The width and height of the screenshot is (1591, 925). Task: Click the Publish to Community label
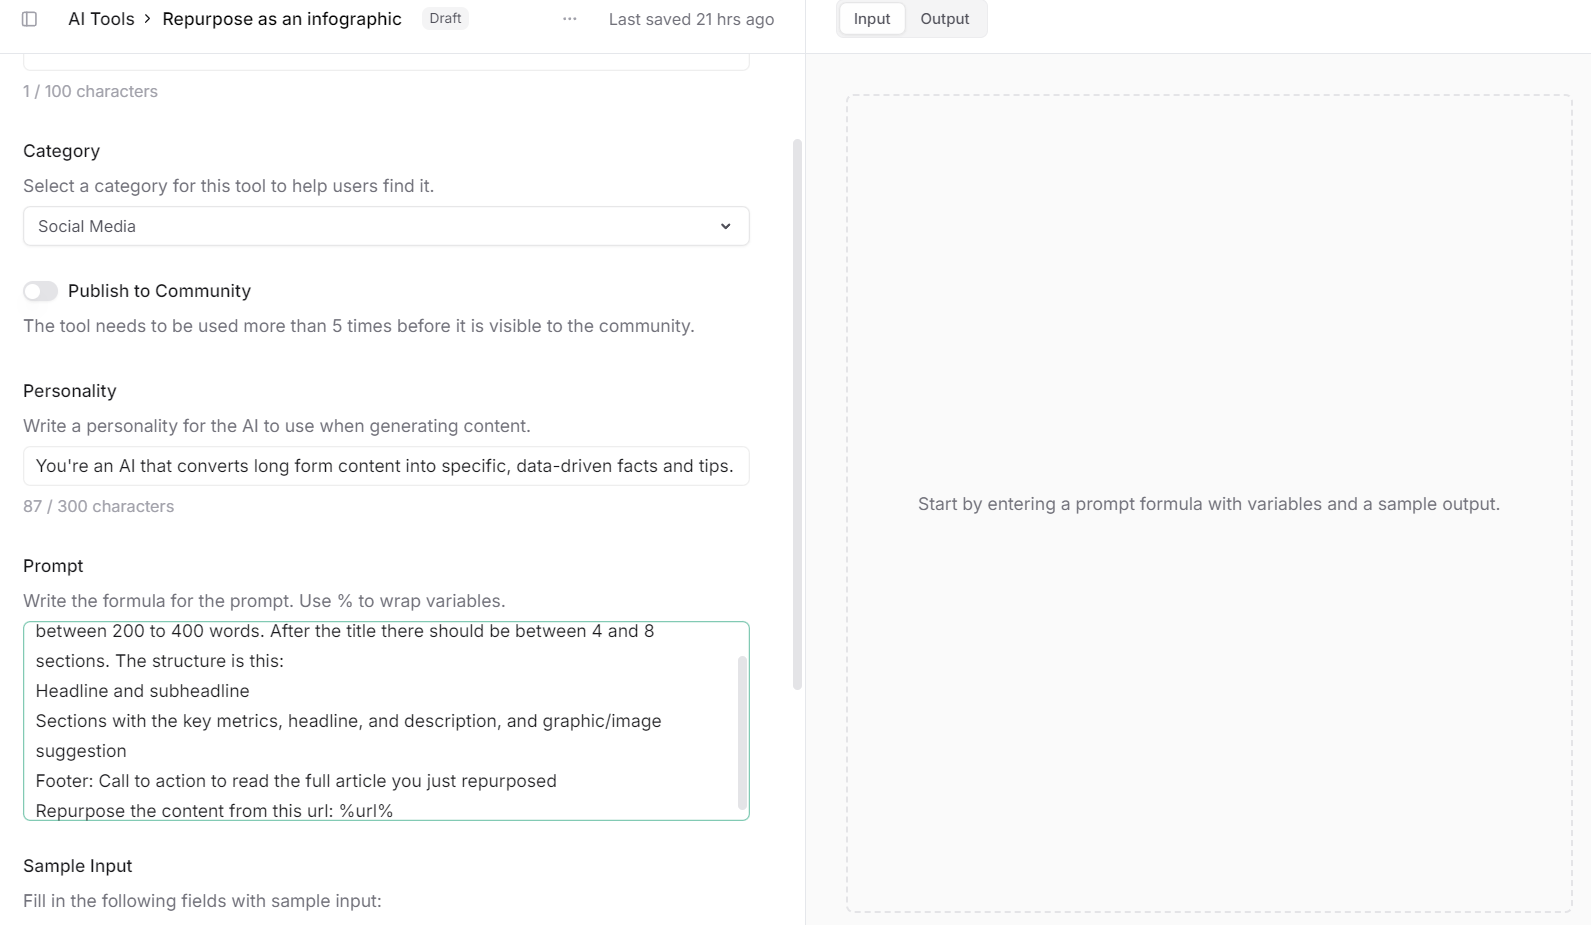click(x=159, y=291)
